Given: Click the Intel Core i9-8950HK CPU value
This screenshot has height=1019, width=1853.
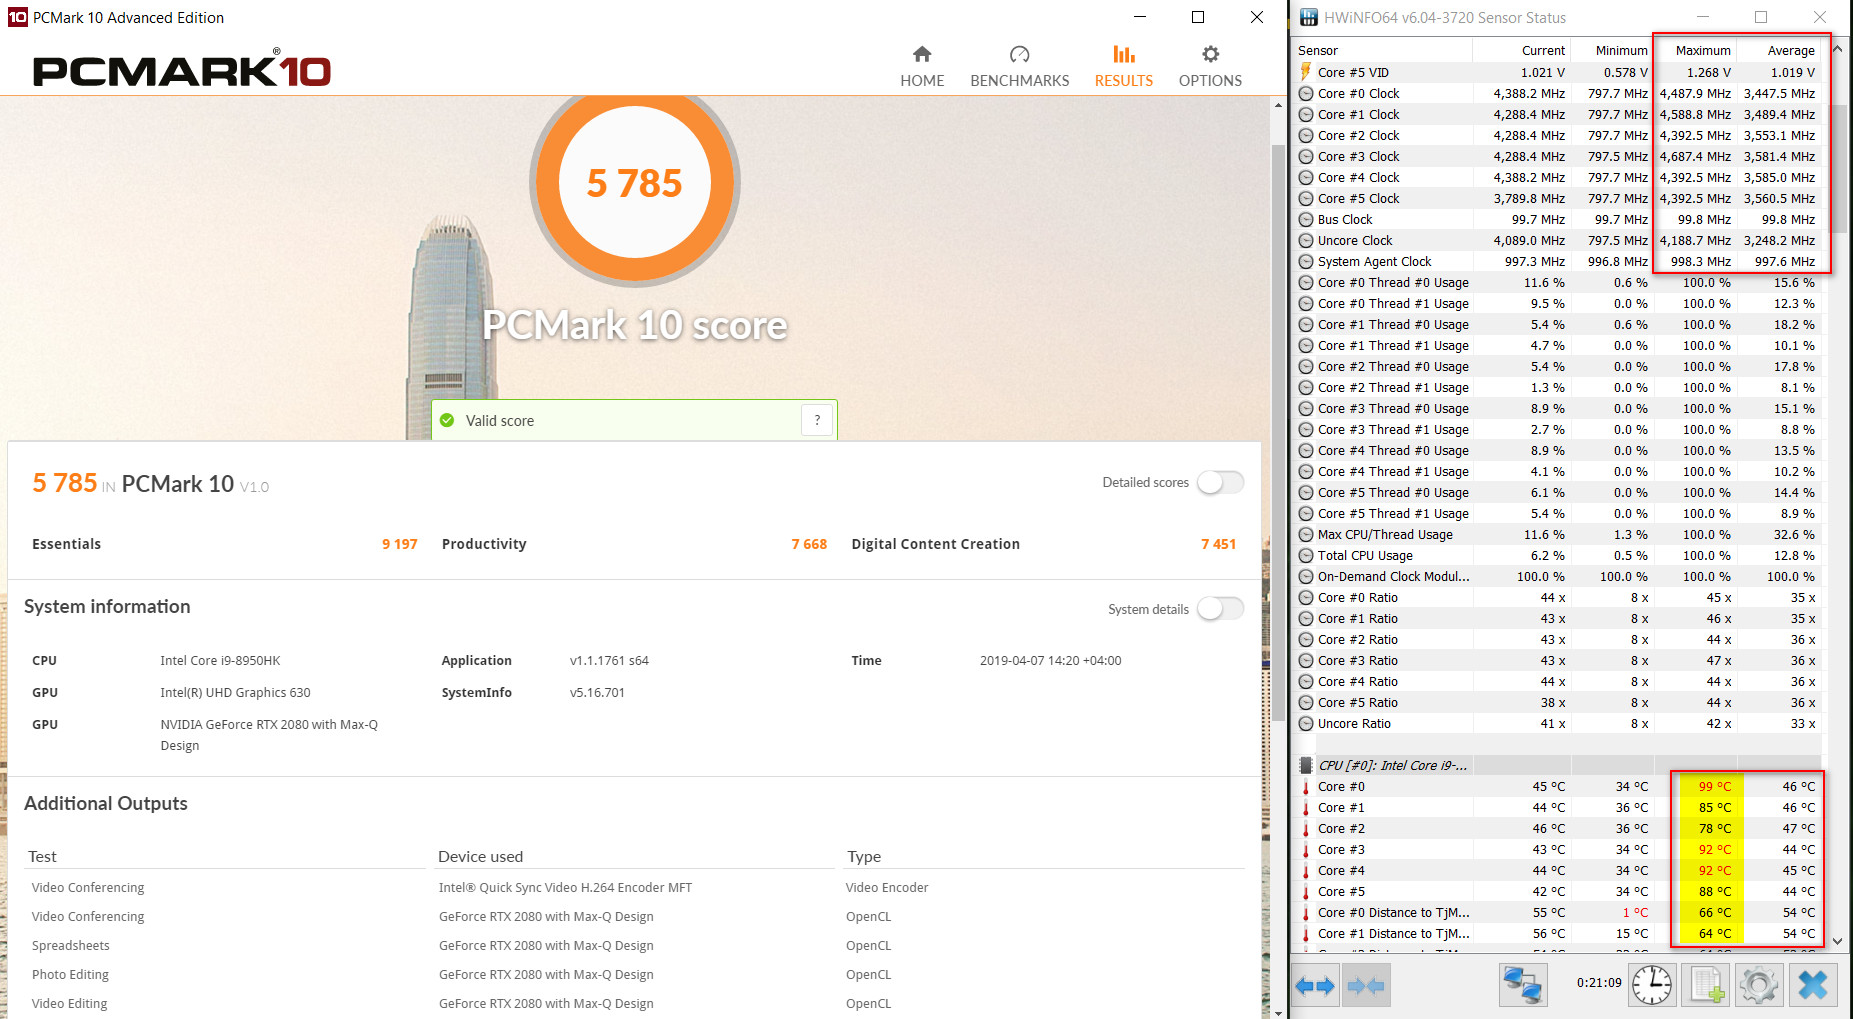Looking at the screenshot, I should click(220, 660).
